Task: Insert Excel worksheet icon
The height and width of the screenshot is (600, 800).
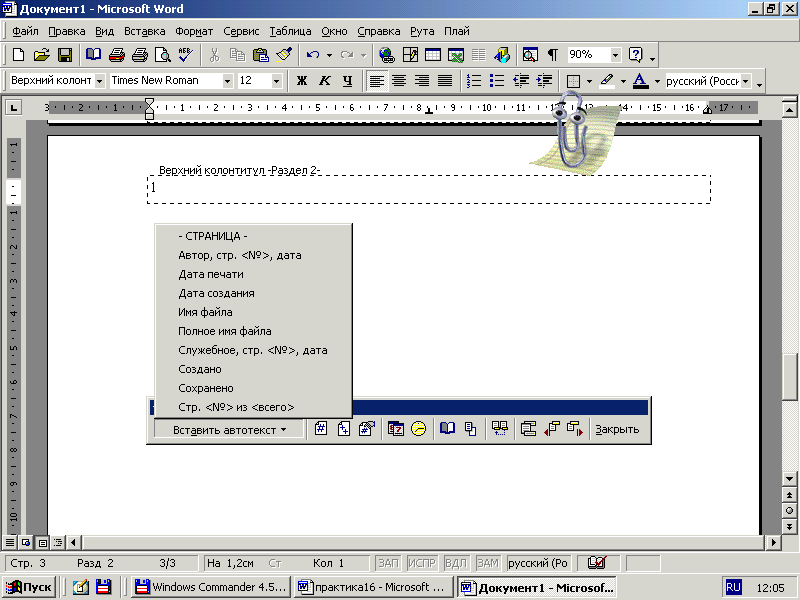Action: [x=456, y=55]
